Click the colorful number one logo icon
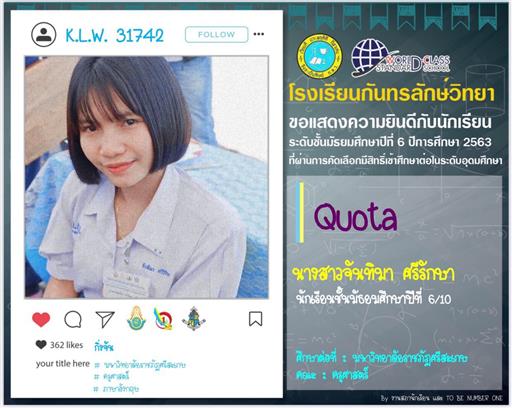 (163, 319)
